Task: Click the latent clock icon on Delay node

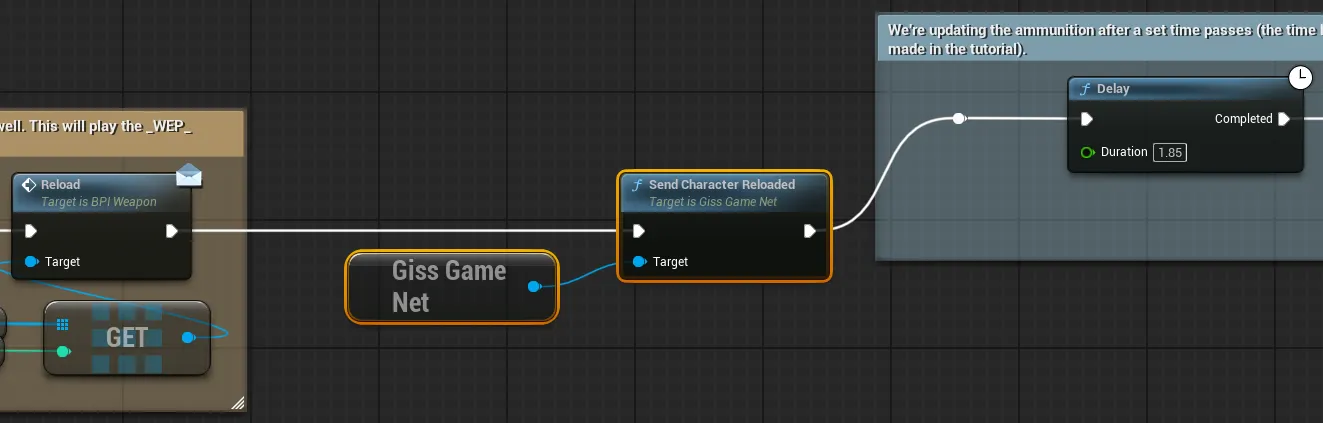Action: (x=1300, y=77)
